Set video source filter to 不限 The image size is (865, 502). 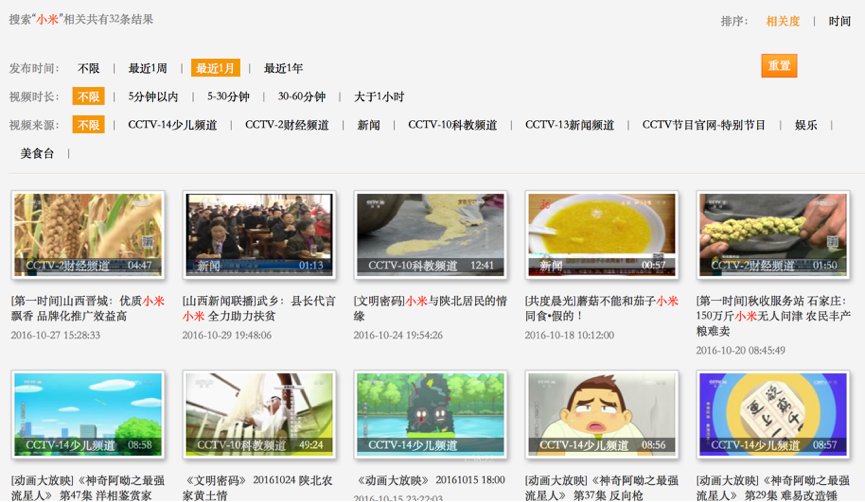click(88, 125)
